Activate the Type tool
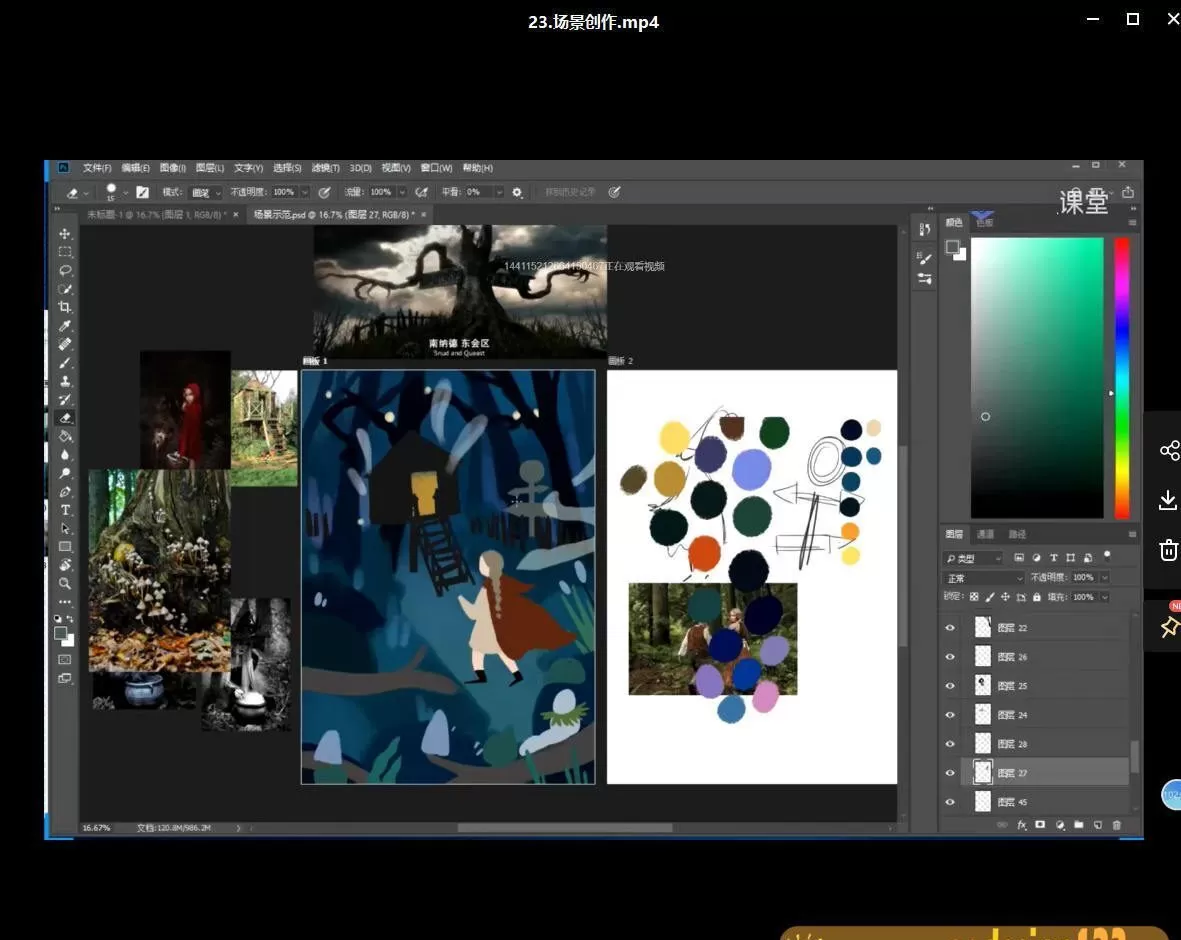Viewport: 1181px width, 940px height. click(x=65, y=510)
